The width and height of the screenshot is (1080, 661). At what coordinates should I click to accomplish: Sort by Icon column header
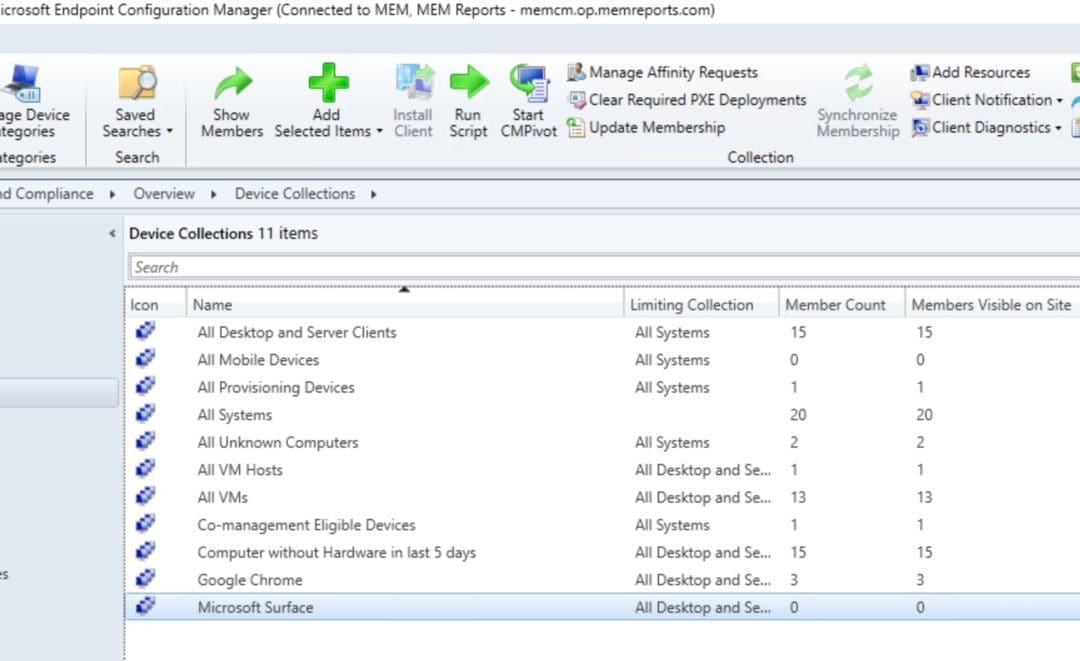156,304
